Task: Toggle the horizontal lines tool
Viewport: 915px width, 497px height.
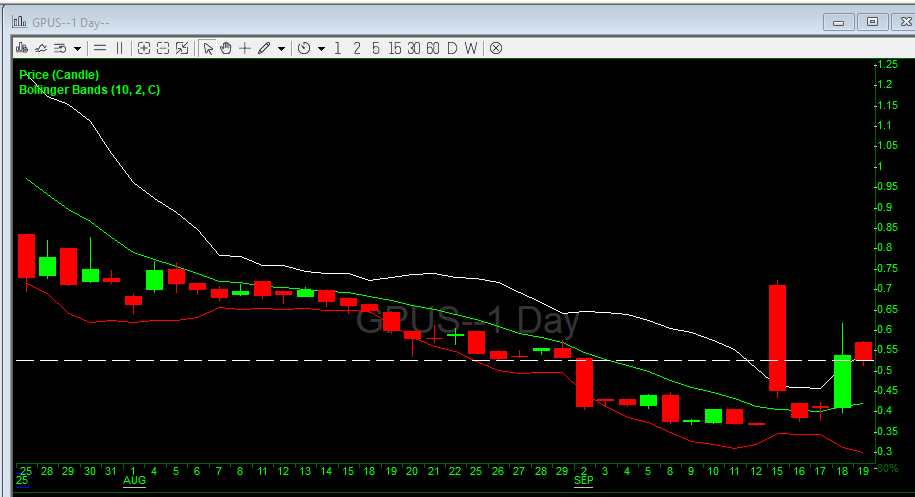Action: (x=100, y=47)
